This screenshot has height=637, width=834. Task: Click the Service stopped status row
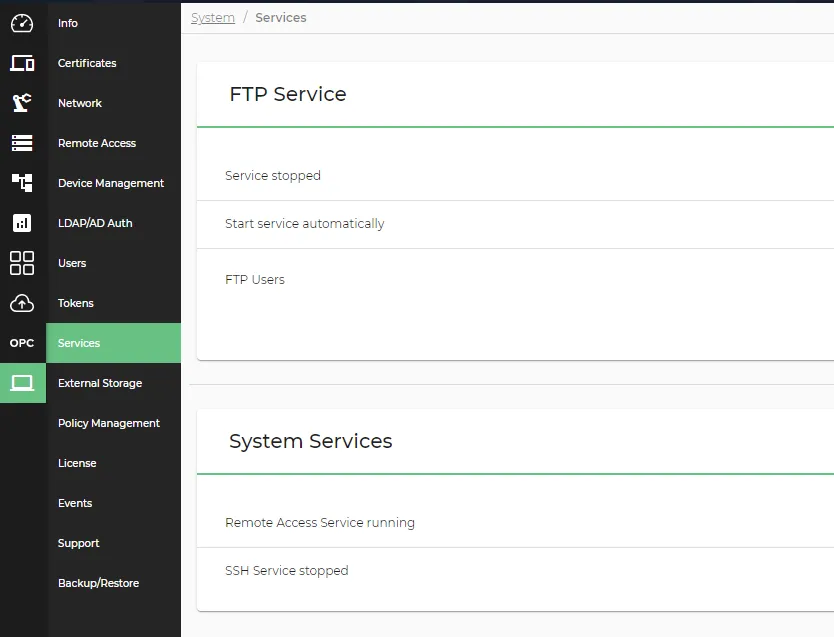coord(515,176)
